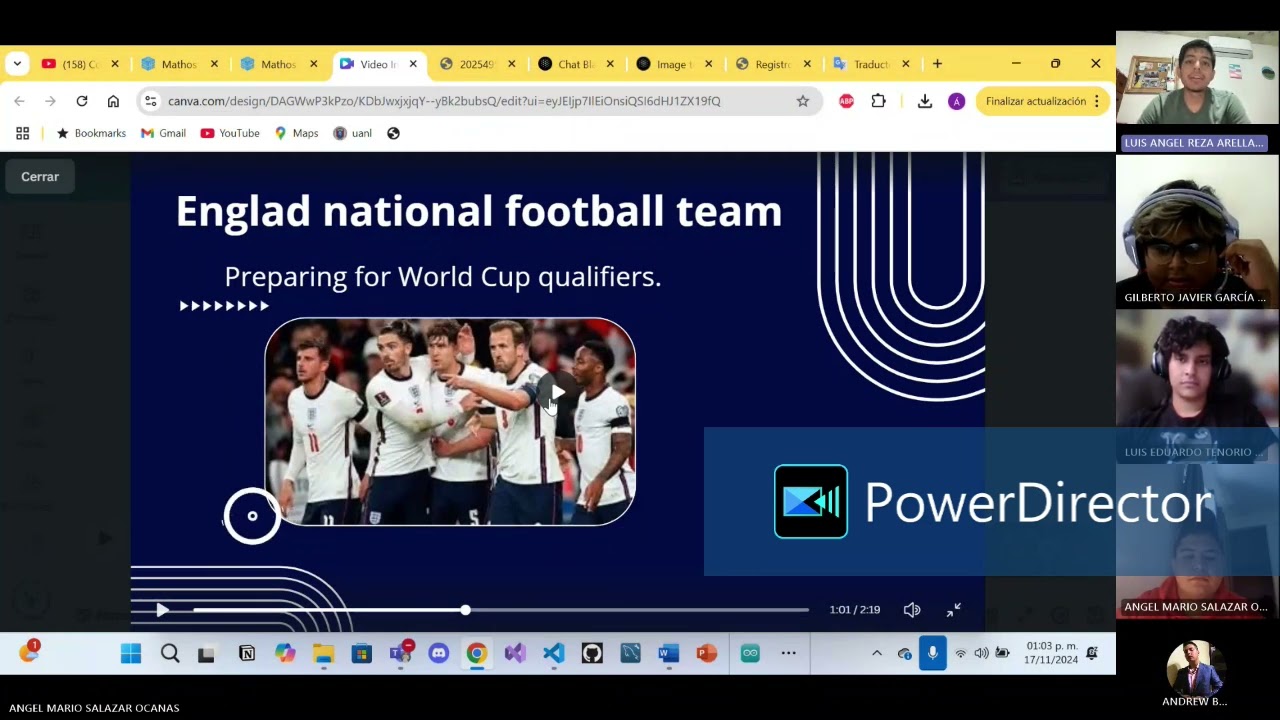Launch Notion from taskbar
Image resolution: width=1280 pixels, height=720 pixels.
click(x=246, y=654)
